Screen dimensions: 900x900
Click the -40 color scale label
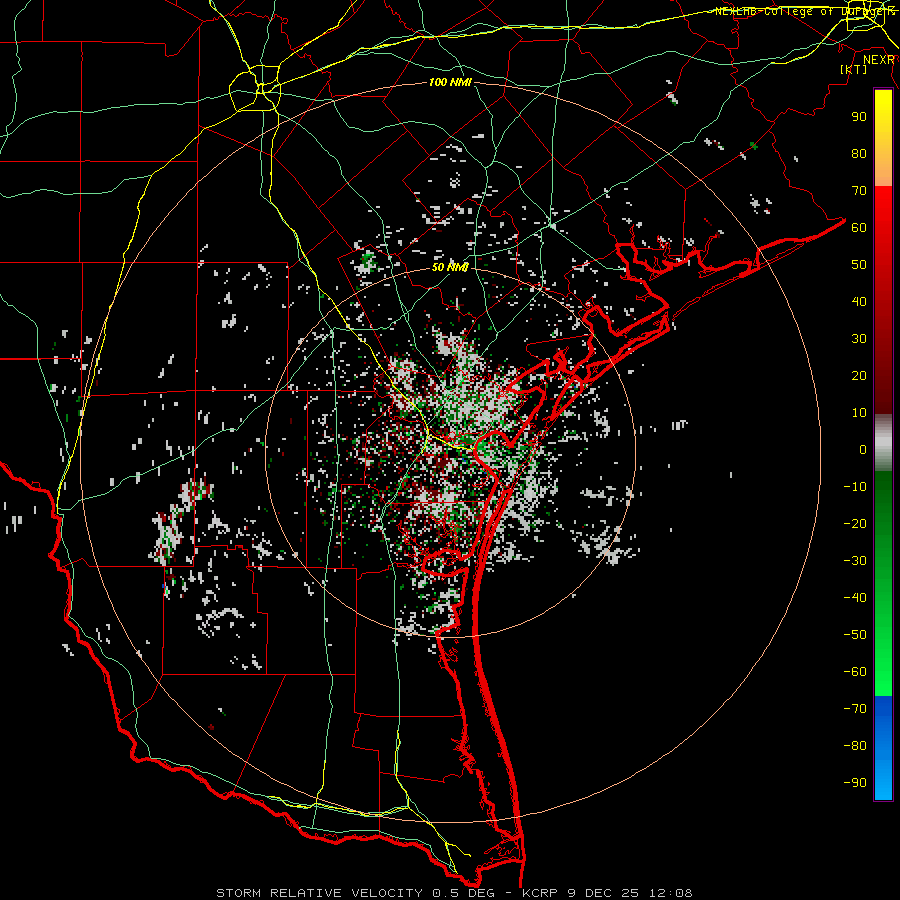coord(855,598)
